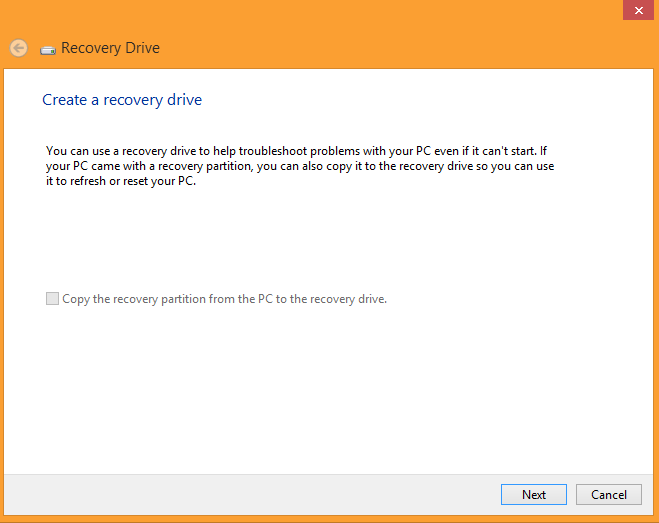Viewport: 659px width, 523px height.
Task: Click the back arrow button
Action: click(x=18, y=48)
